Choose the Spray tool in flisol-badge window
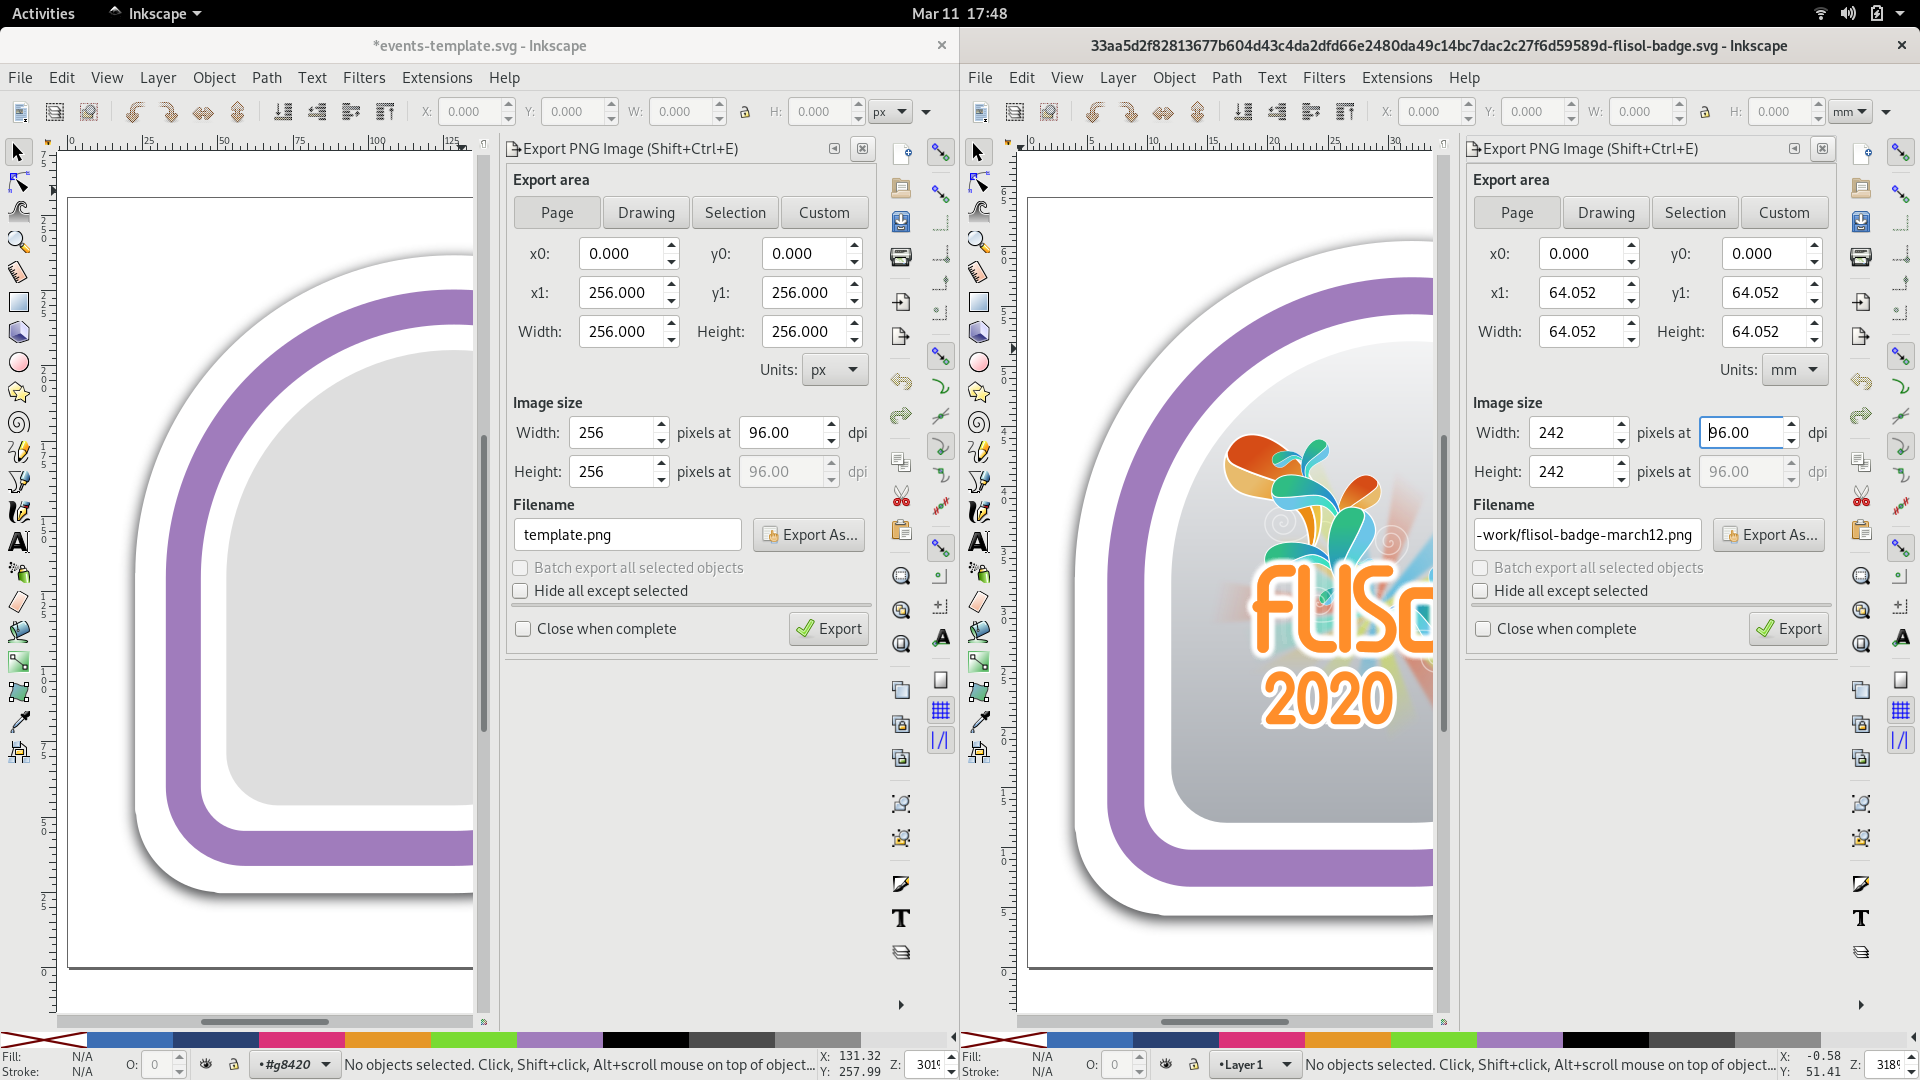1920x1080 pixels. click(x=978, y=572)
